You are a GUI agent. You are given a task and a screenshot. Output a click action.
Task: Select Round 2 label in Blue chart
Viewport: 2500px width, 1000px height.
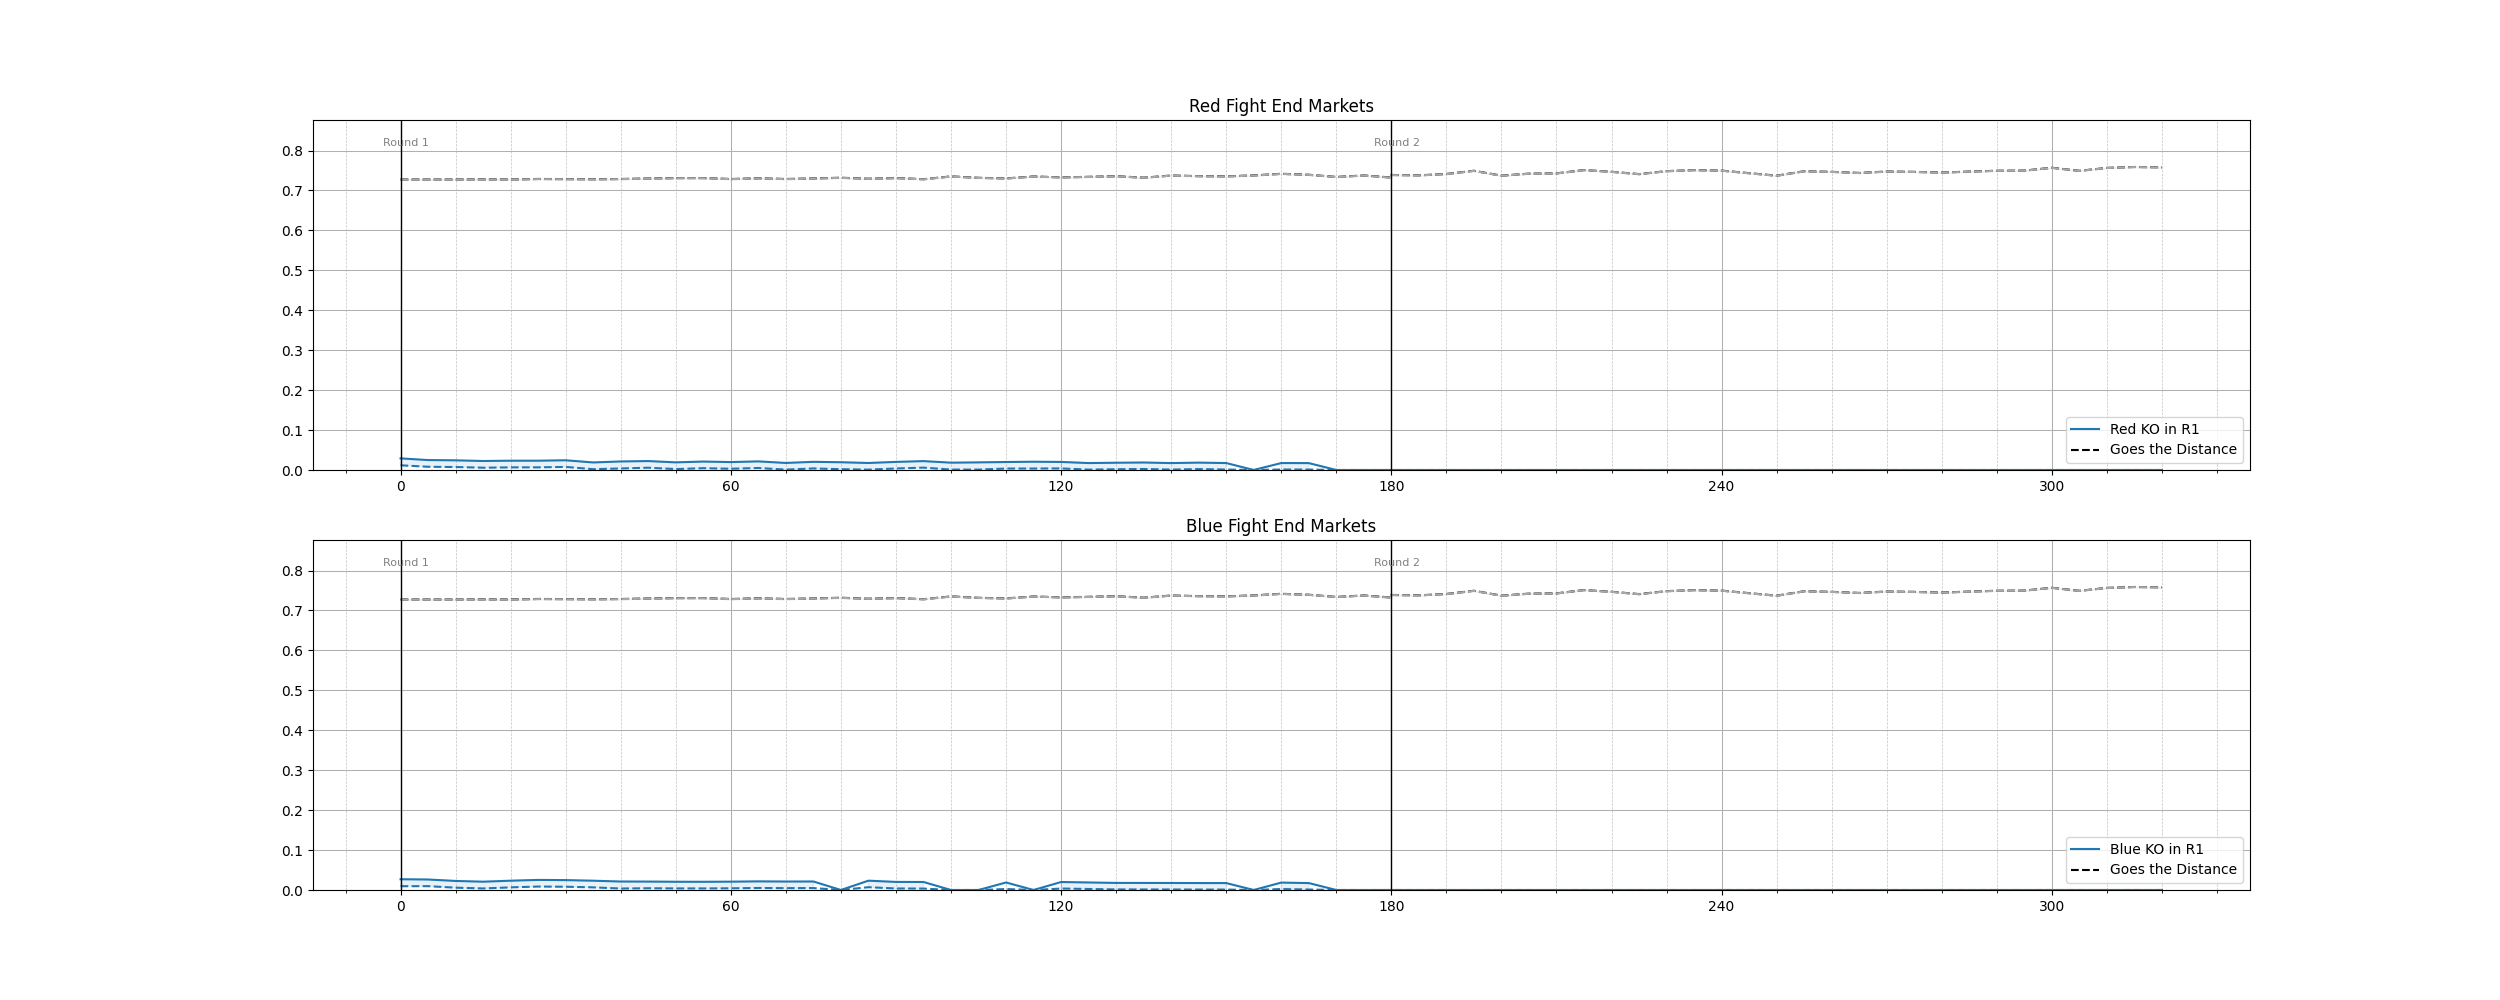pyautogui.click(x=1396, y=563)
